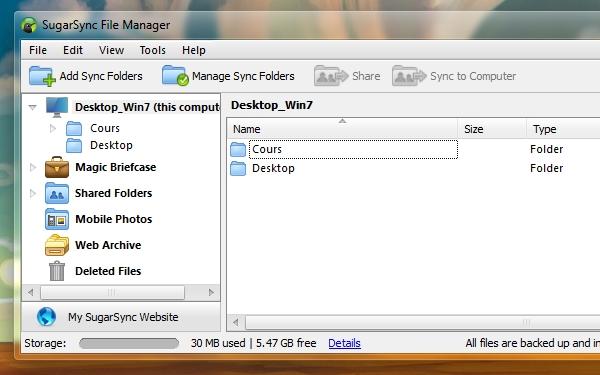600x375 pixels.
Task: Open the Mobile Photos icon
Action: click(x=57, y=219)
